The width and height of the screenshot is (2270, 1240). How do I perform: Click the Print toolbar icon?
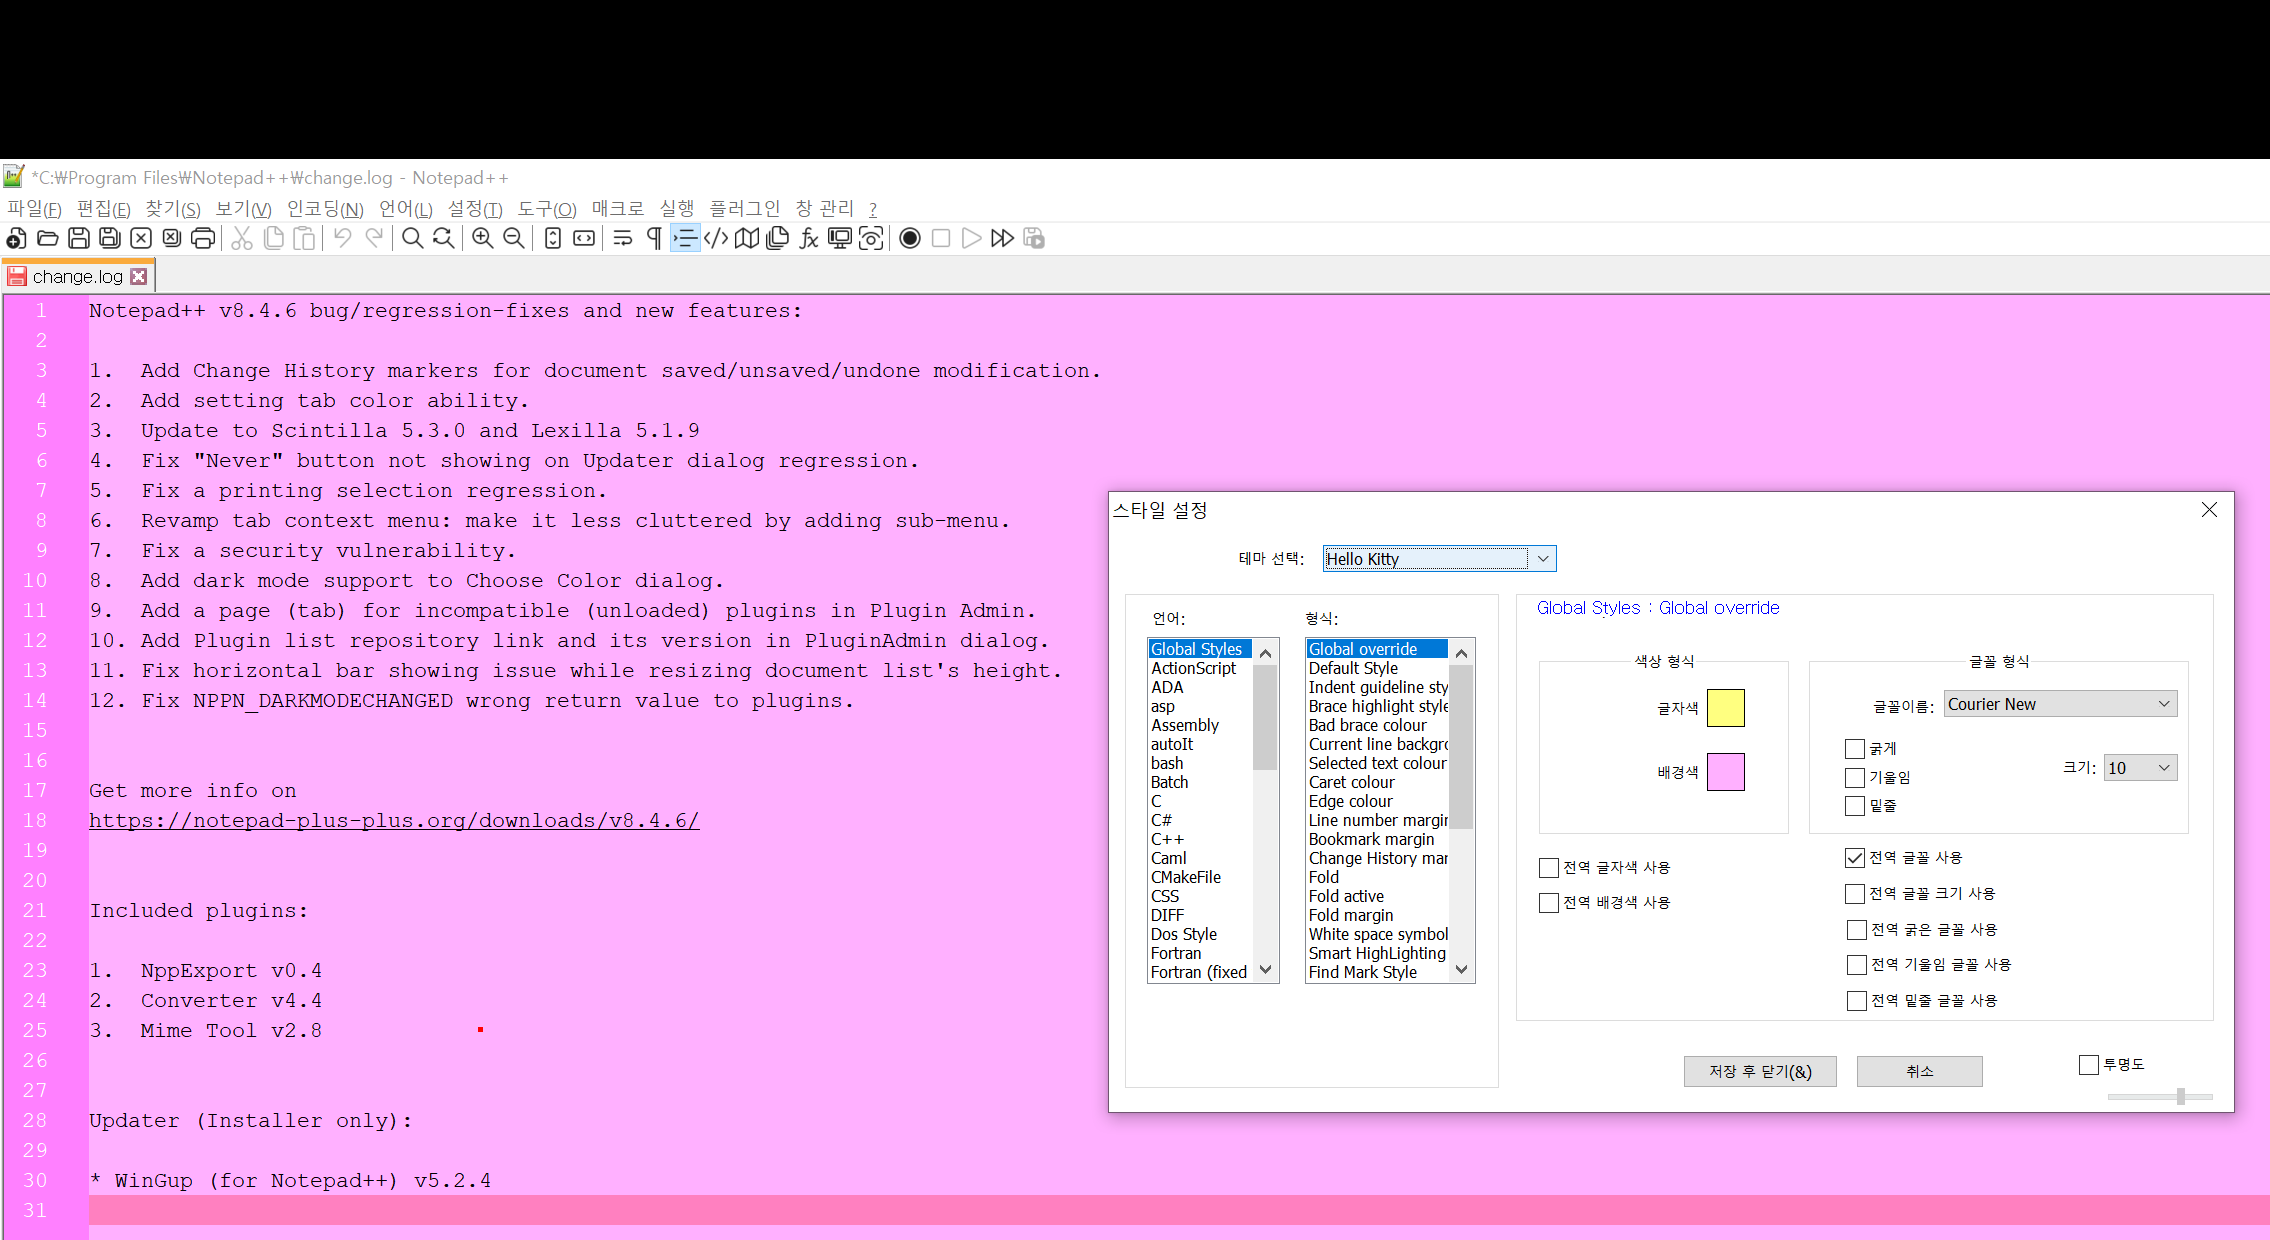tap(203, 238)
